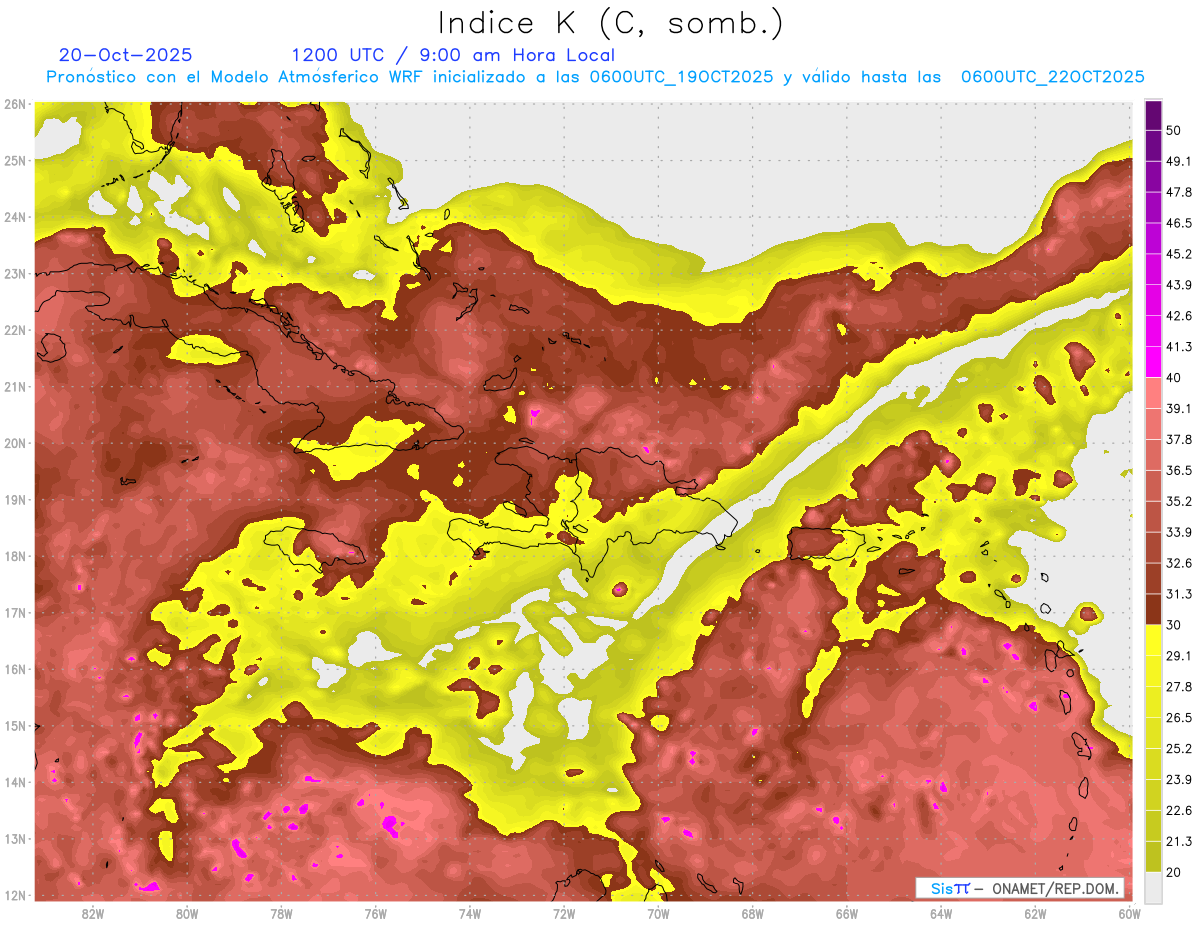Viewport: 1200px width, 927px height.
Task: Click the legend value label 50
Action: (x=1173, y=130)
